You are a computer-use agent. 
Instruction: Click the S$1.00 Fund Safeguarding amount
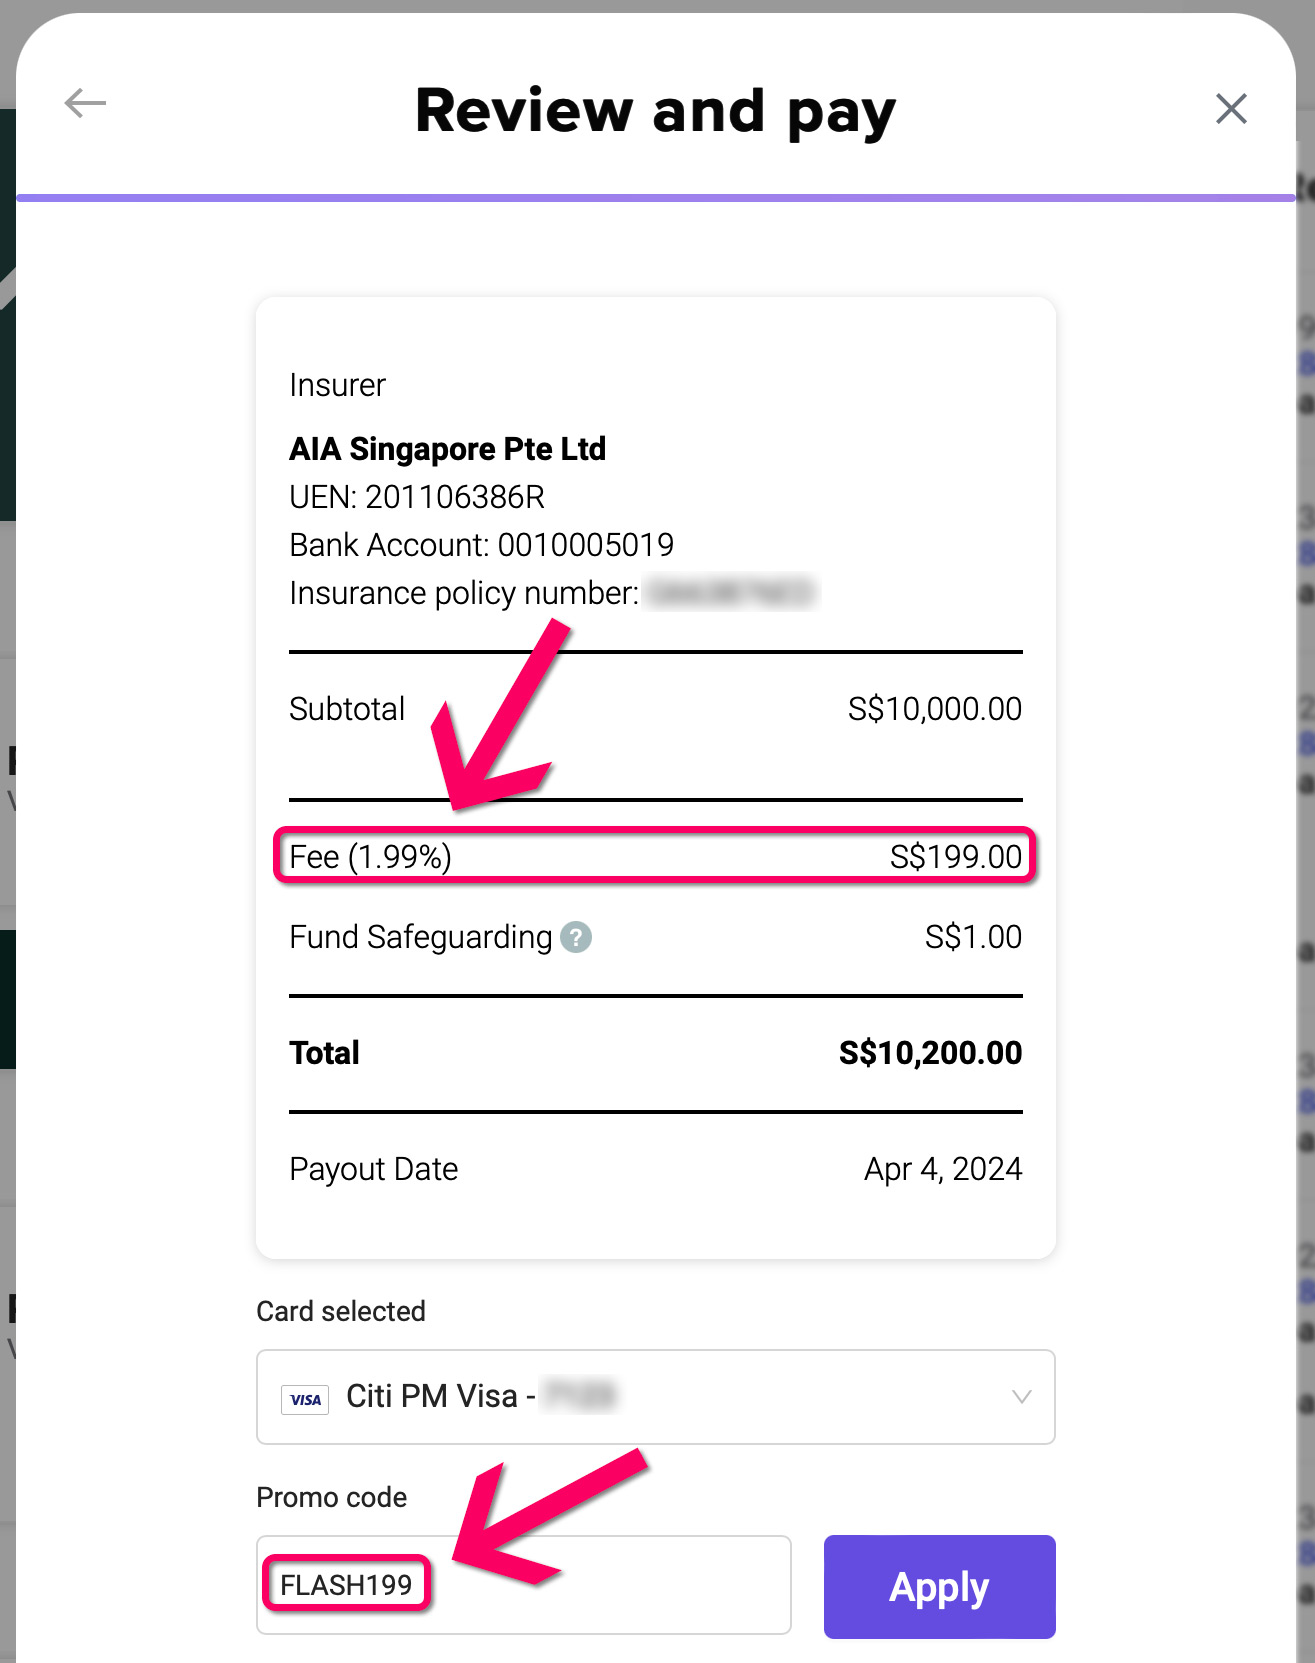pyautogui.click(x=972, y=937)
